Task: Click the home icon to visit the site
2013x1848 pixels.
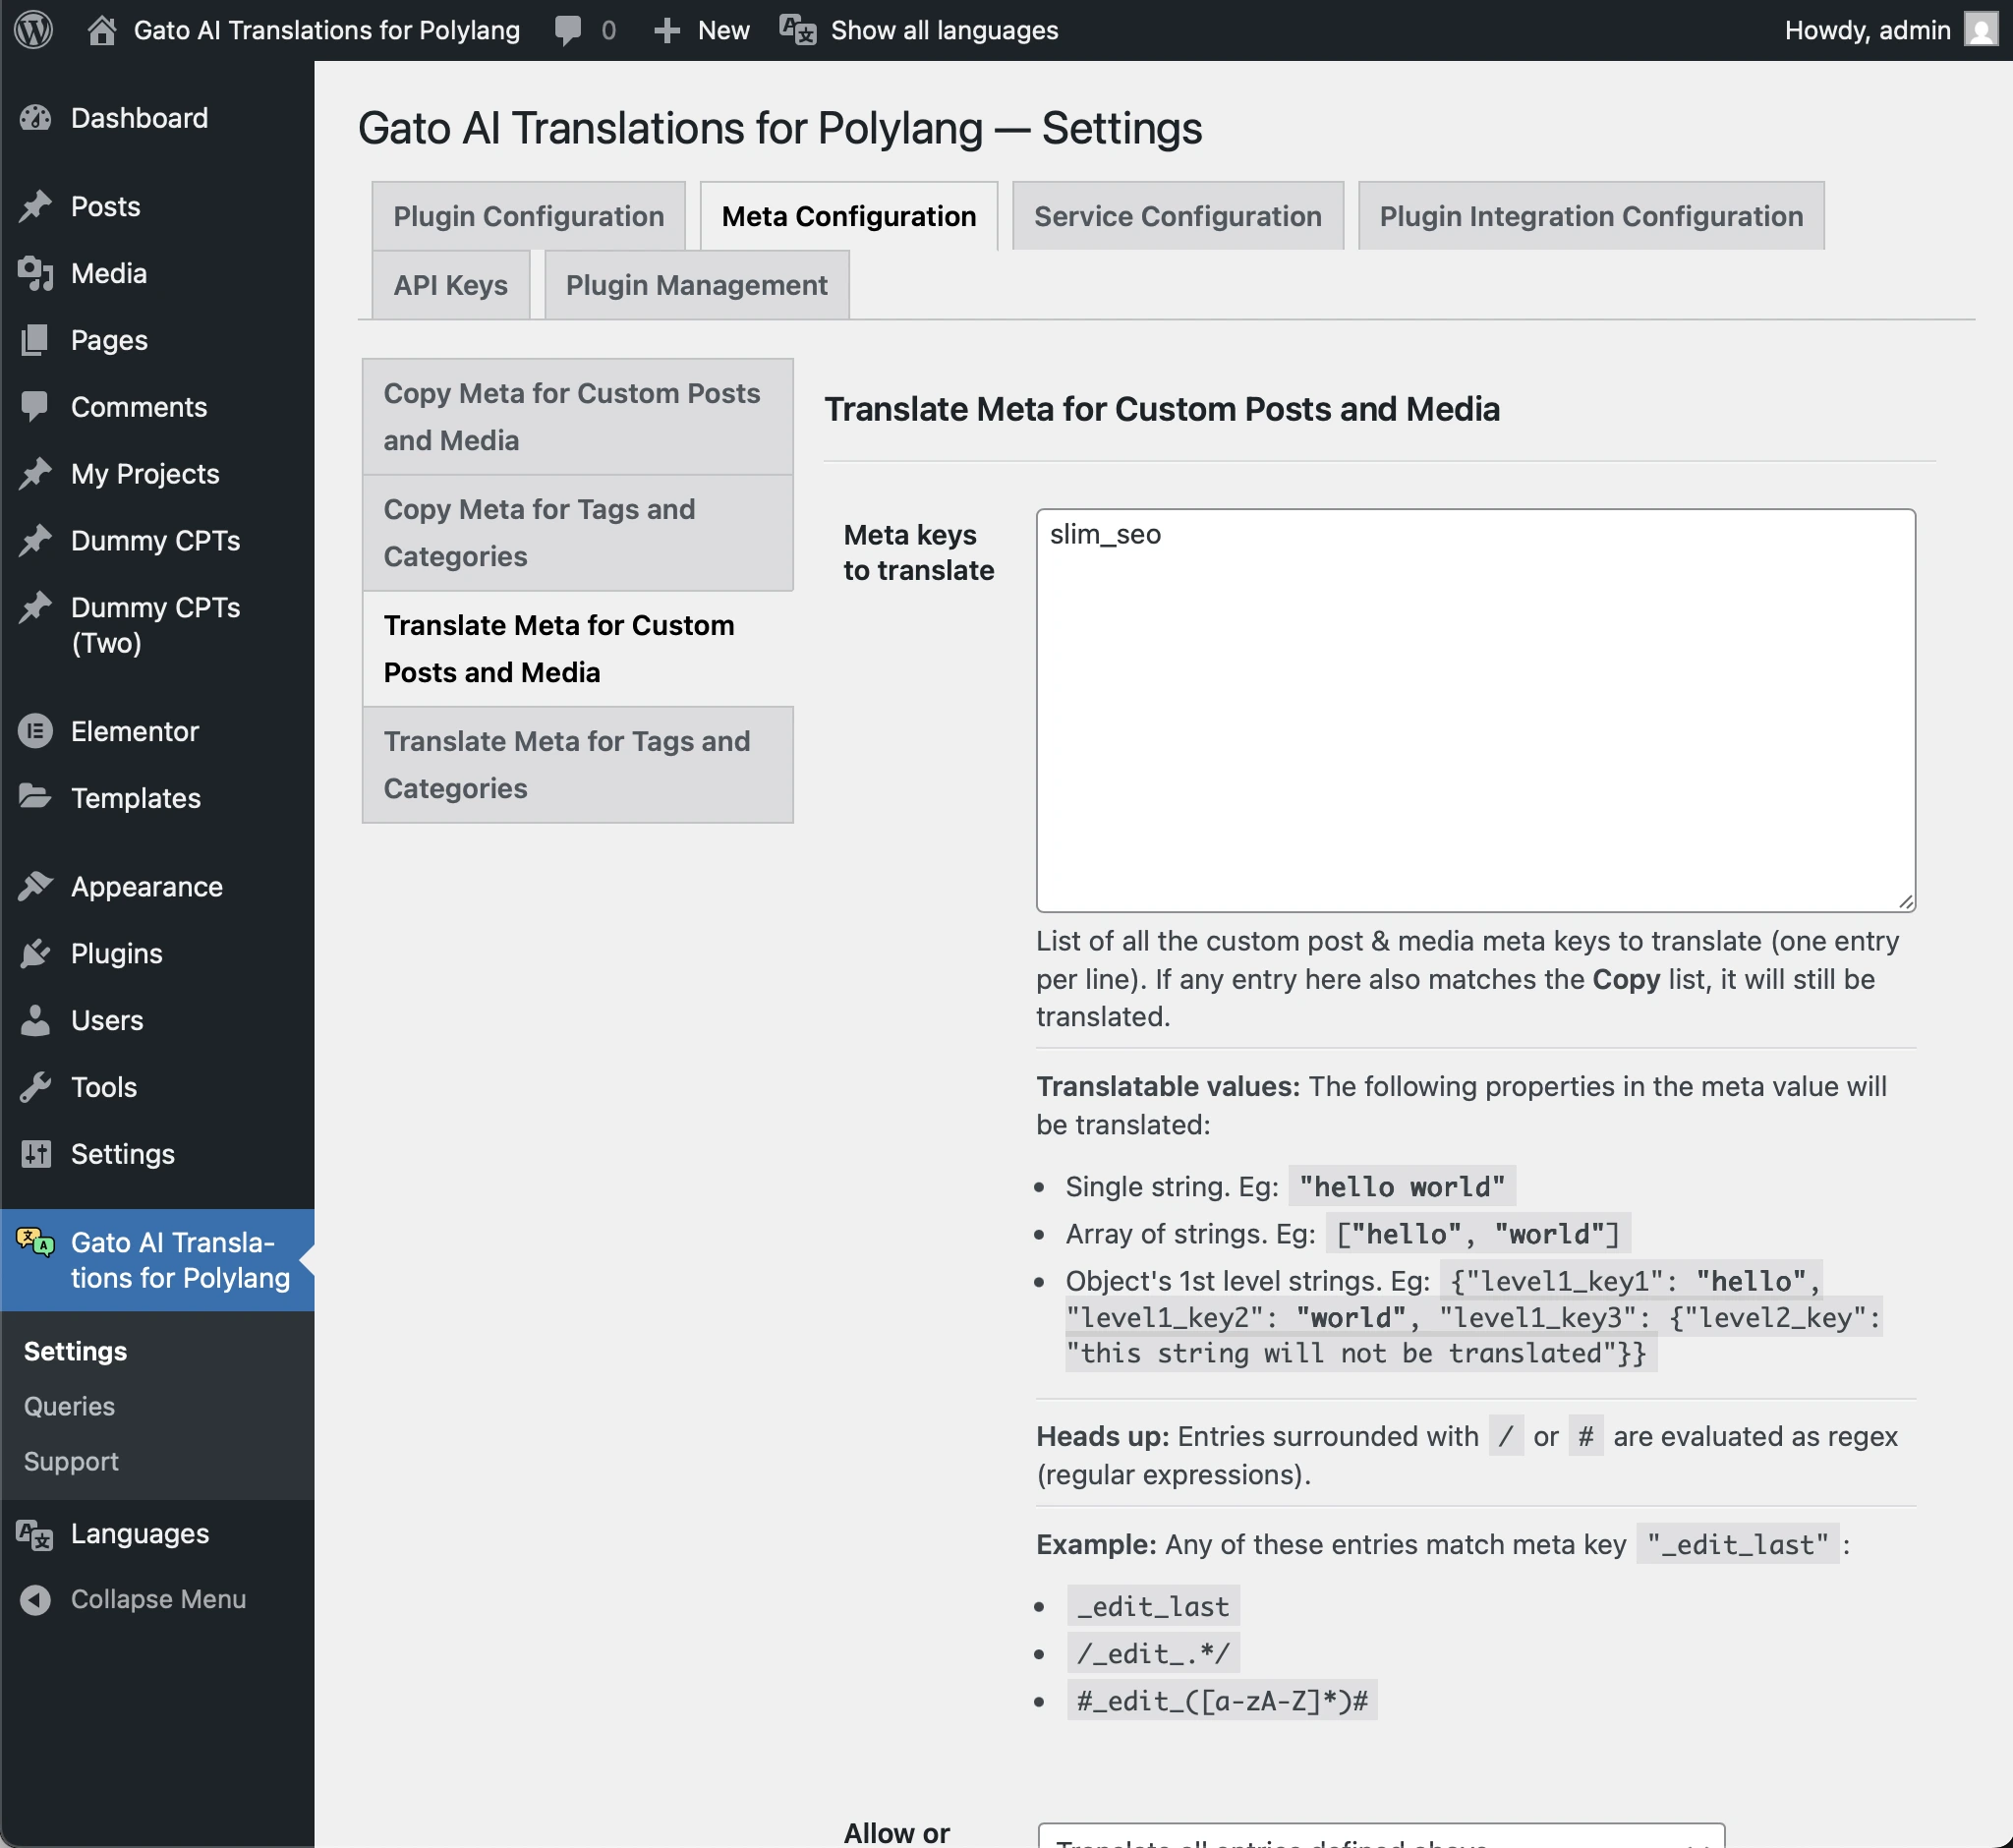Action: tap(101, 30)
